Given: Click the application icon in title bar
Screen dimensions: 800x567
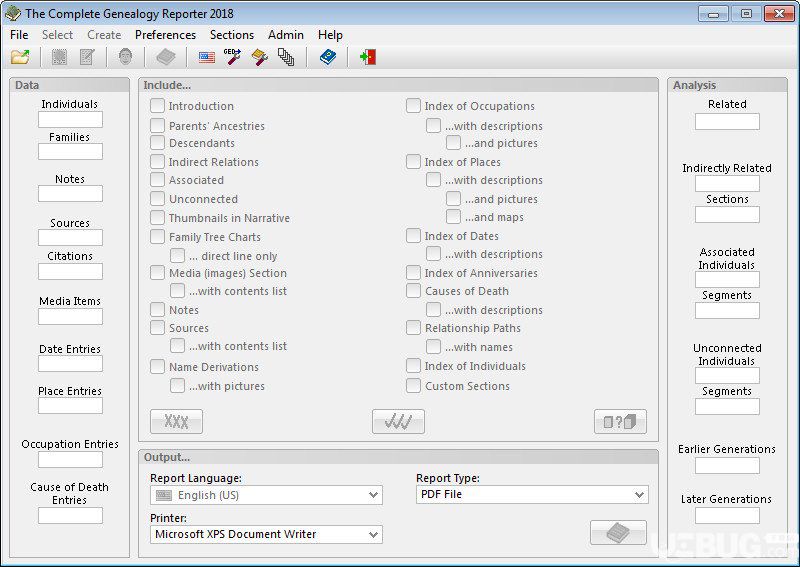Looking at the screenshot, I should 12,14.
